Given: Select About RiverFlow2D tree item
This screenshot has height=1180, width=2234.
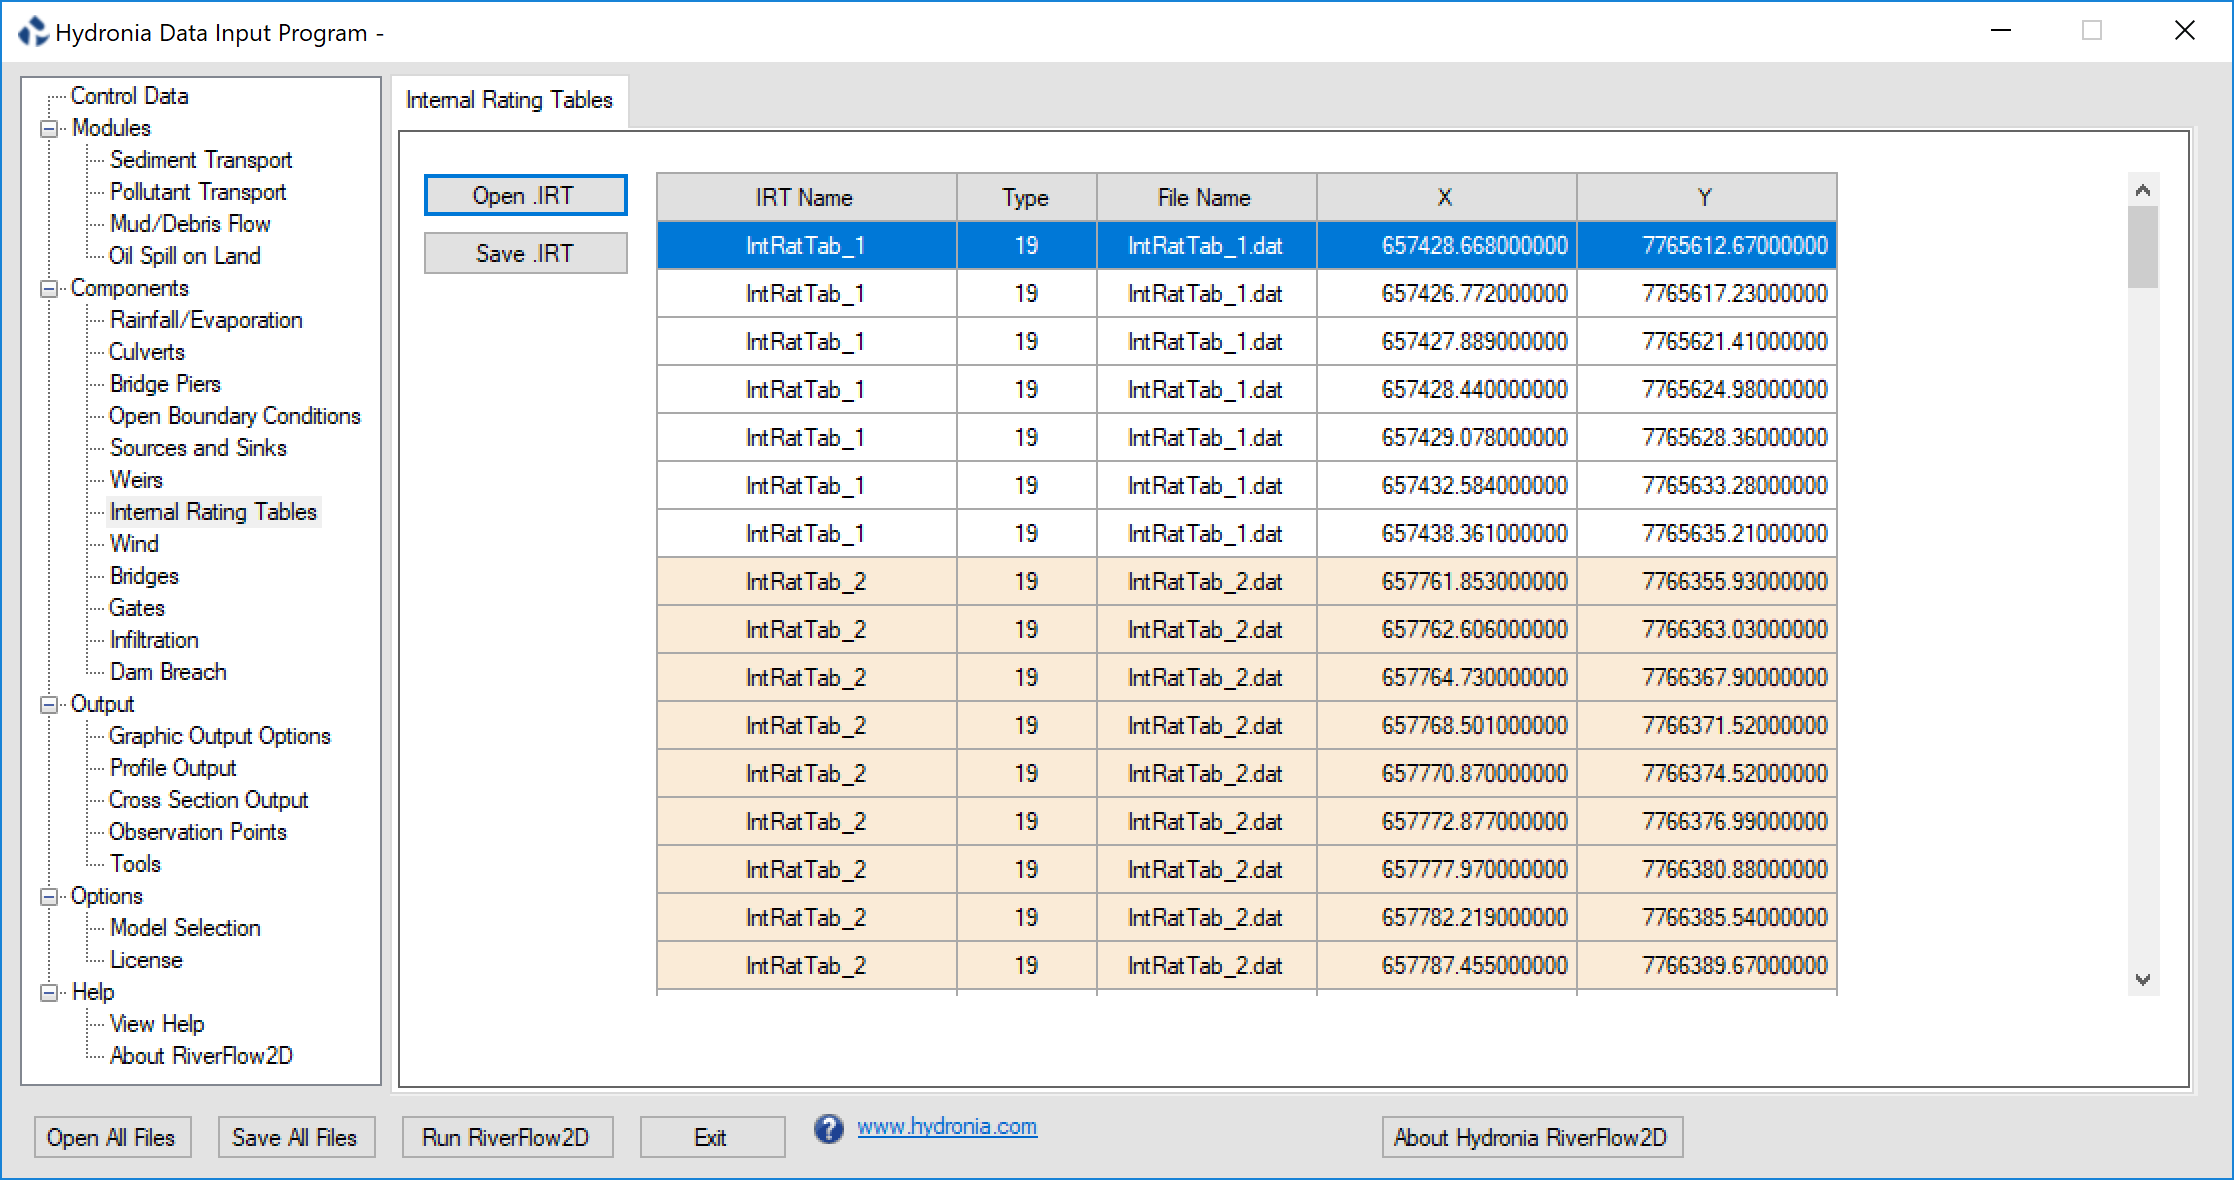Looking at the screenshot, I should (x=201, y=1056).
